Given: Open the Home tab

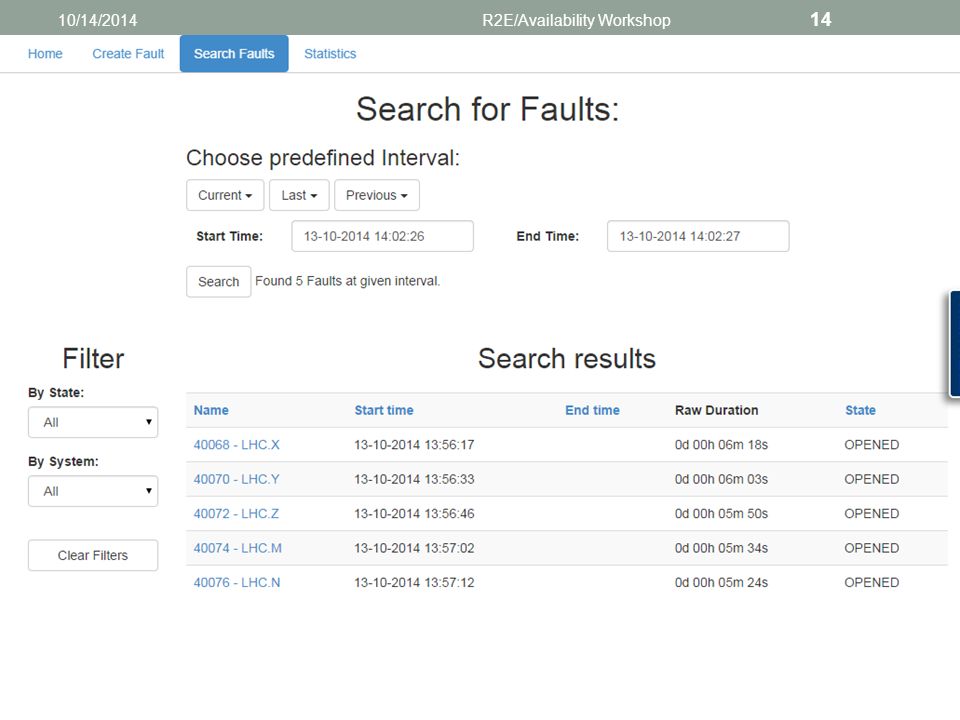Looking at the screenshot, I should [45, 54].
